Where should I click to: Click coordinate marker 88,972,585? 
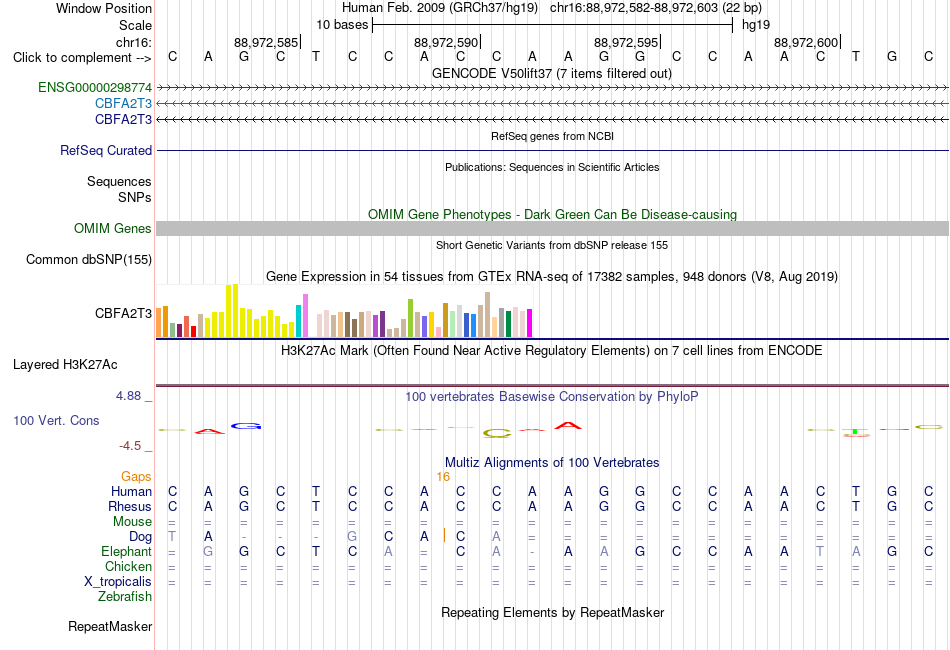click(x=267, y=42)
